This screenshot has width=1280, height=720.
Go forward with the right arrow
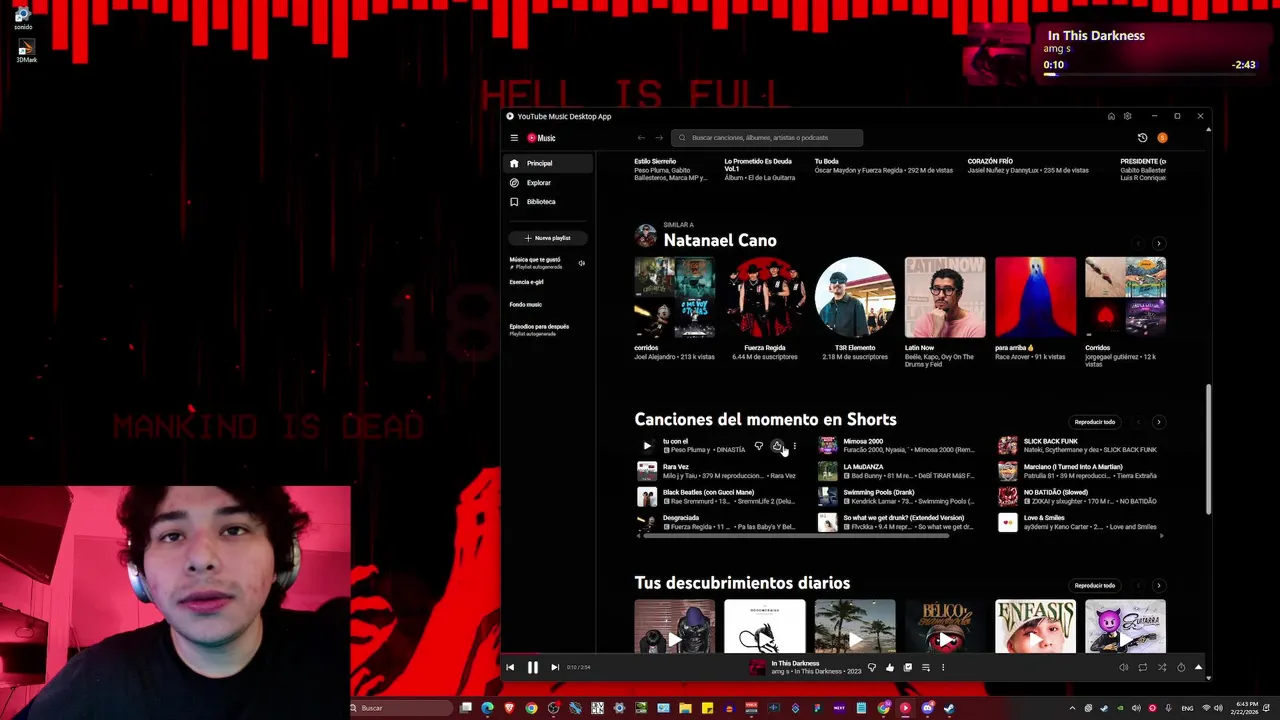tap(659, 138)
